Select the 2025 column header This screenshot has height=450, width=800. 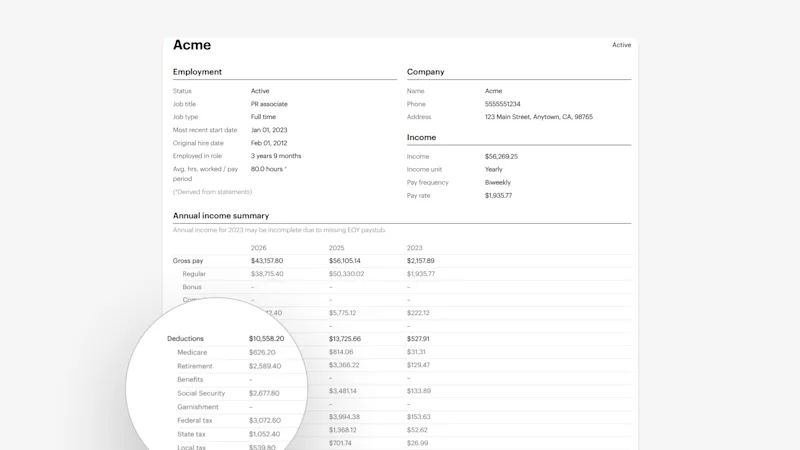[x=337, y=248]
